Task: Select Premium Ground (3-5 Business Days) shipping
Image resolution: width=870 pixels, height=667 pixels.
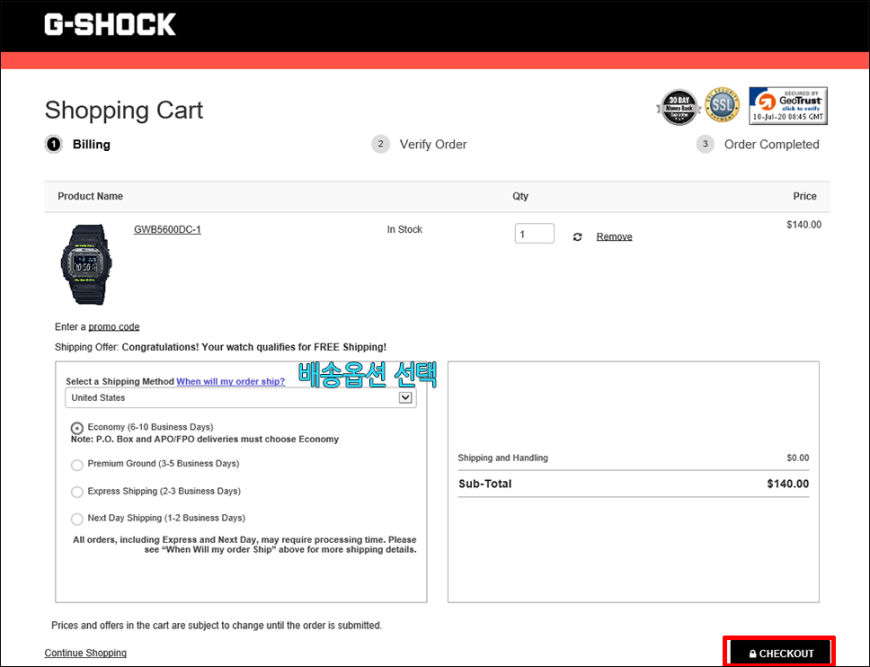Action: [x=77, y=464]
